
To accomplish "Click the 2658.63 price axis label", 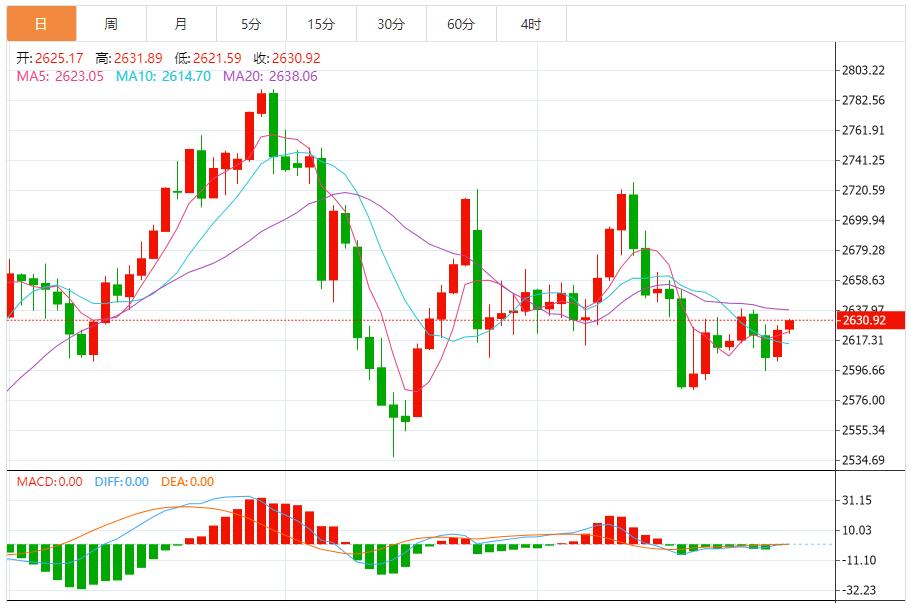I will coord(863,280).
